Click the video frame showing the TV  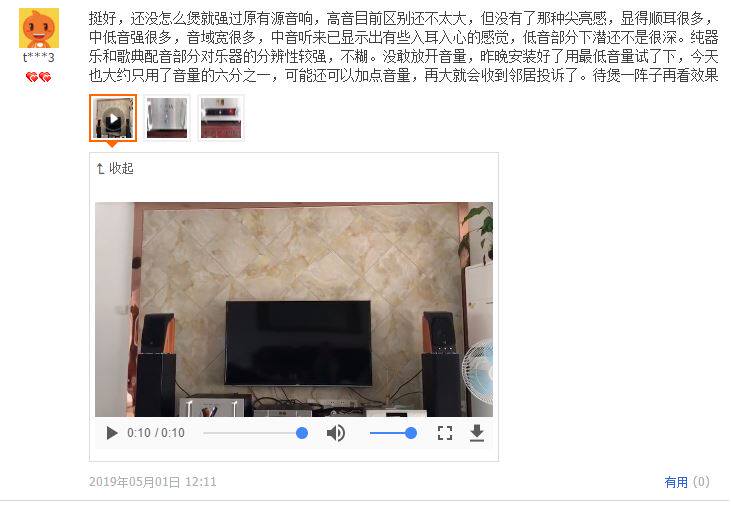pyautogui.click(x=294, y=309)
